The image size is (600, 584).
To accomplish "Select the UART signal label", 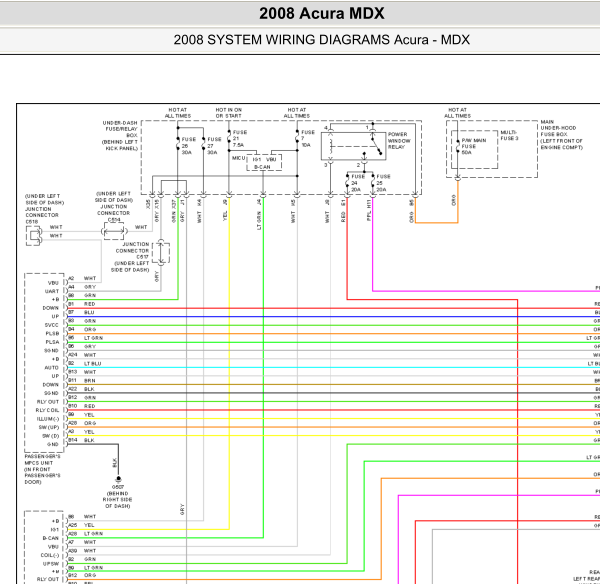I will pyautogui.click(x=52, y=291).
